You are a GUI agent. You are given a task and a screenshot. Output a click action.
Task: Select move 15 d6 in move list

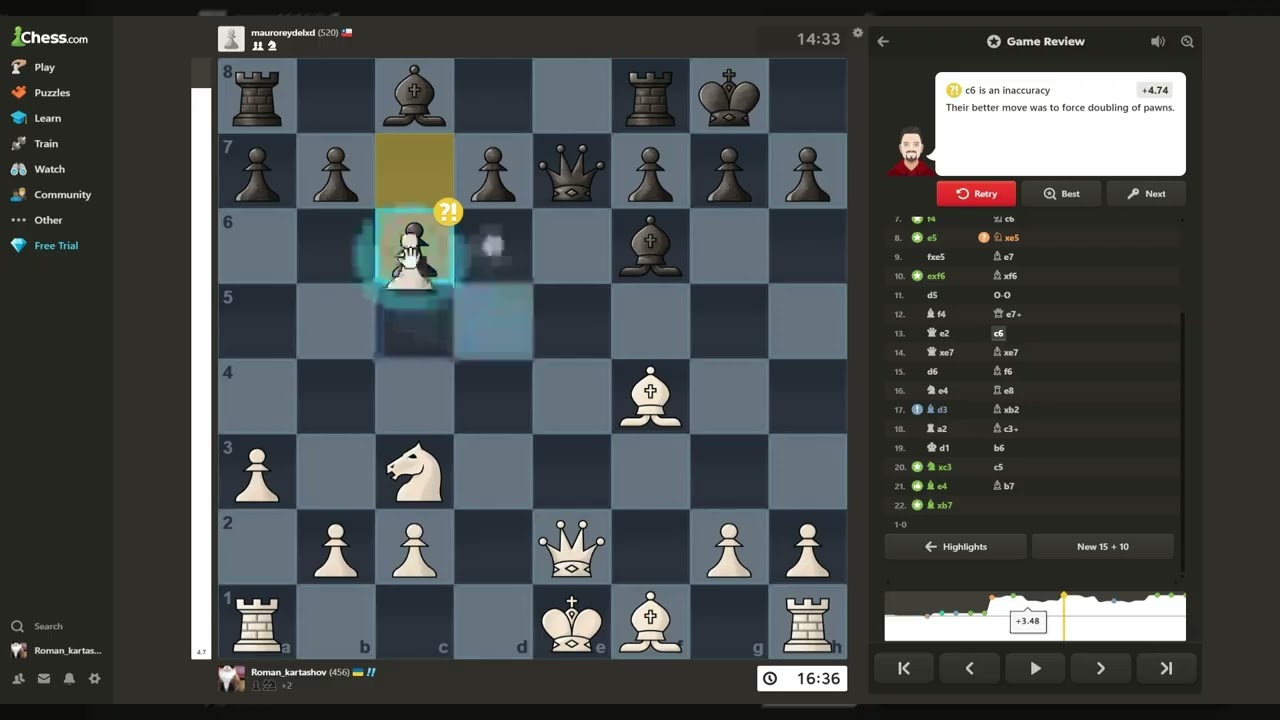932,371
